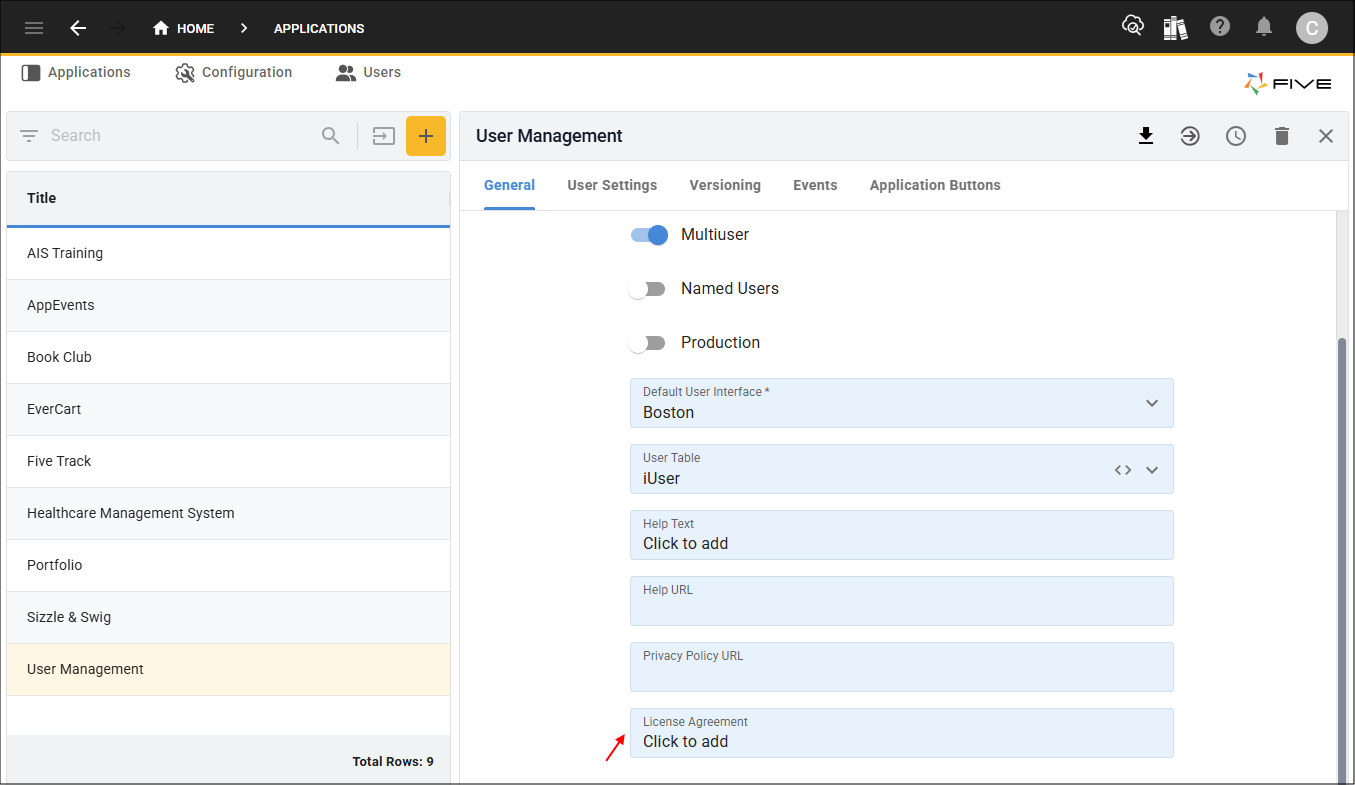
Task: Click the back arrow icon
Action: pyautogui.click(x=78, y=28)
